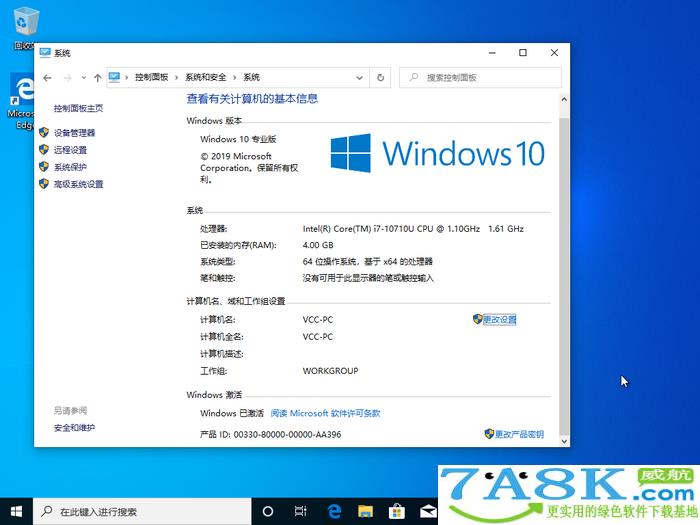Select the System breadcrumb item
700x525 pixels.
click(251, 77)
